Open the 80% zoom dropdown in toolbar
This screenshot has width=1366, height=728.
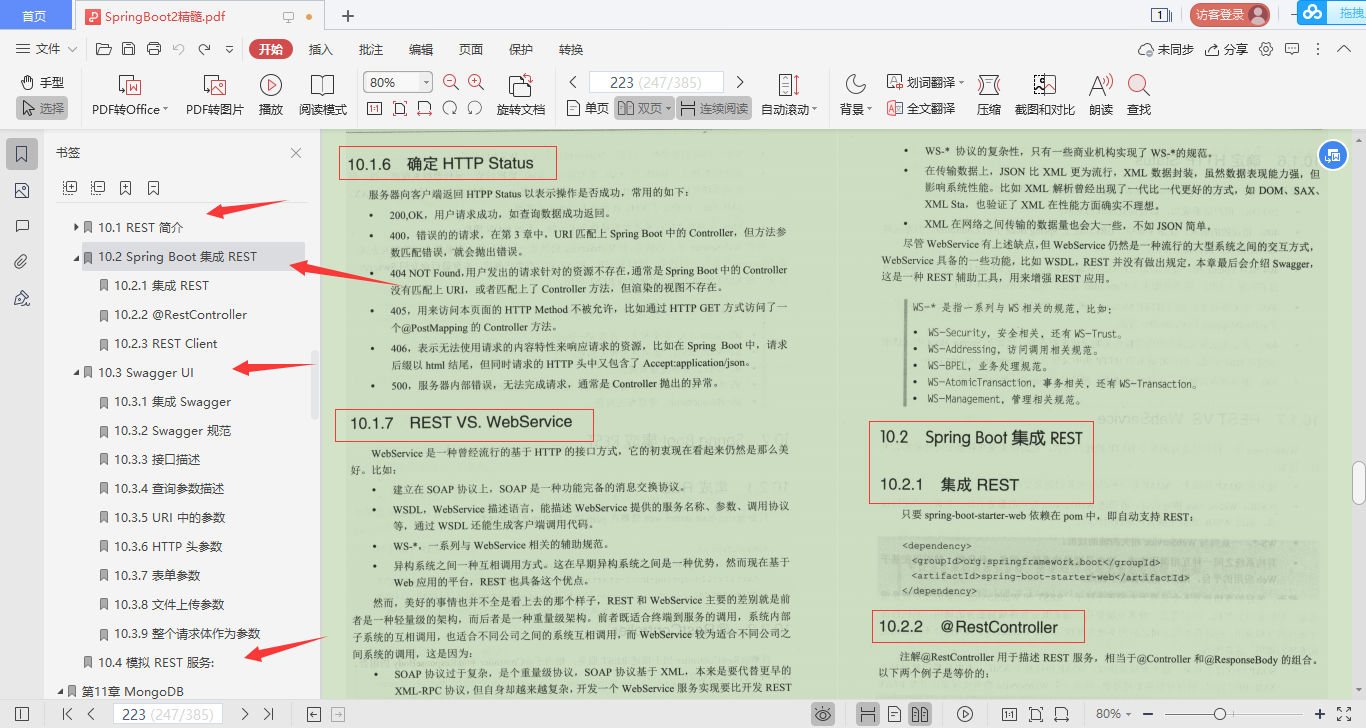(427, 83)
